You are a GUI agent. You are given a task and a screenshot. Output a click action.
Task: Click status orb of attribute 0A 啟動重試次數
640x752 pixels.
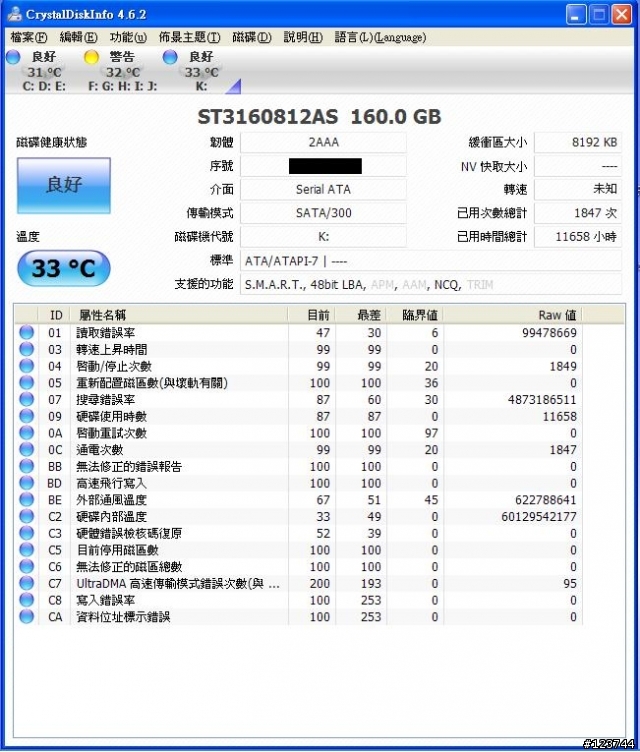26,433
